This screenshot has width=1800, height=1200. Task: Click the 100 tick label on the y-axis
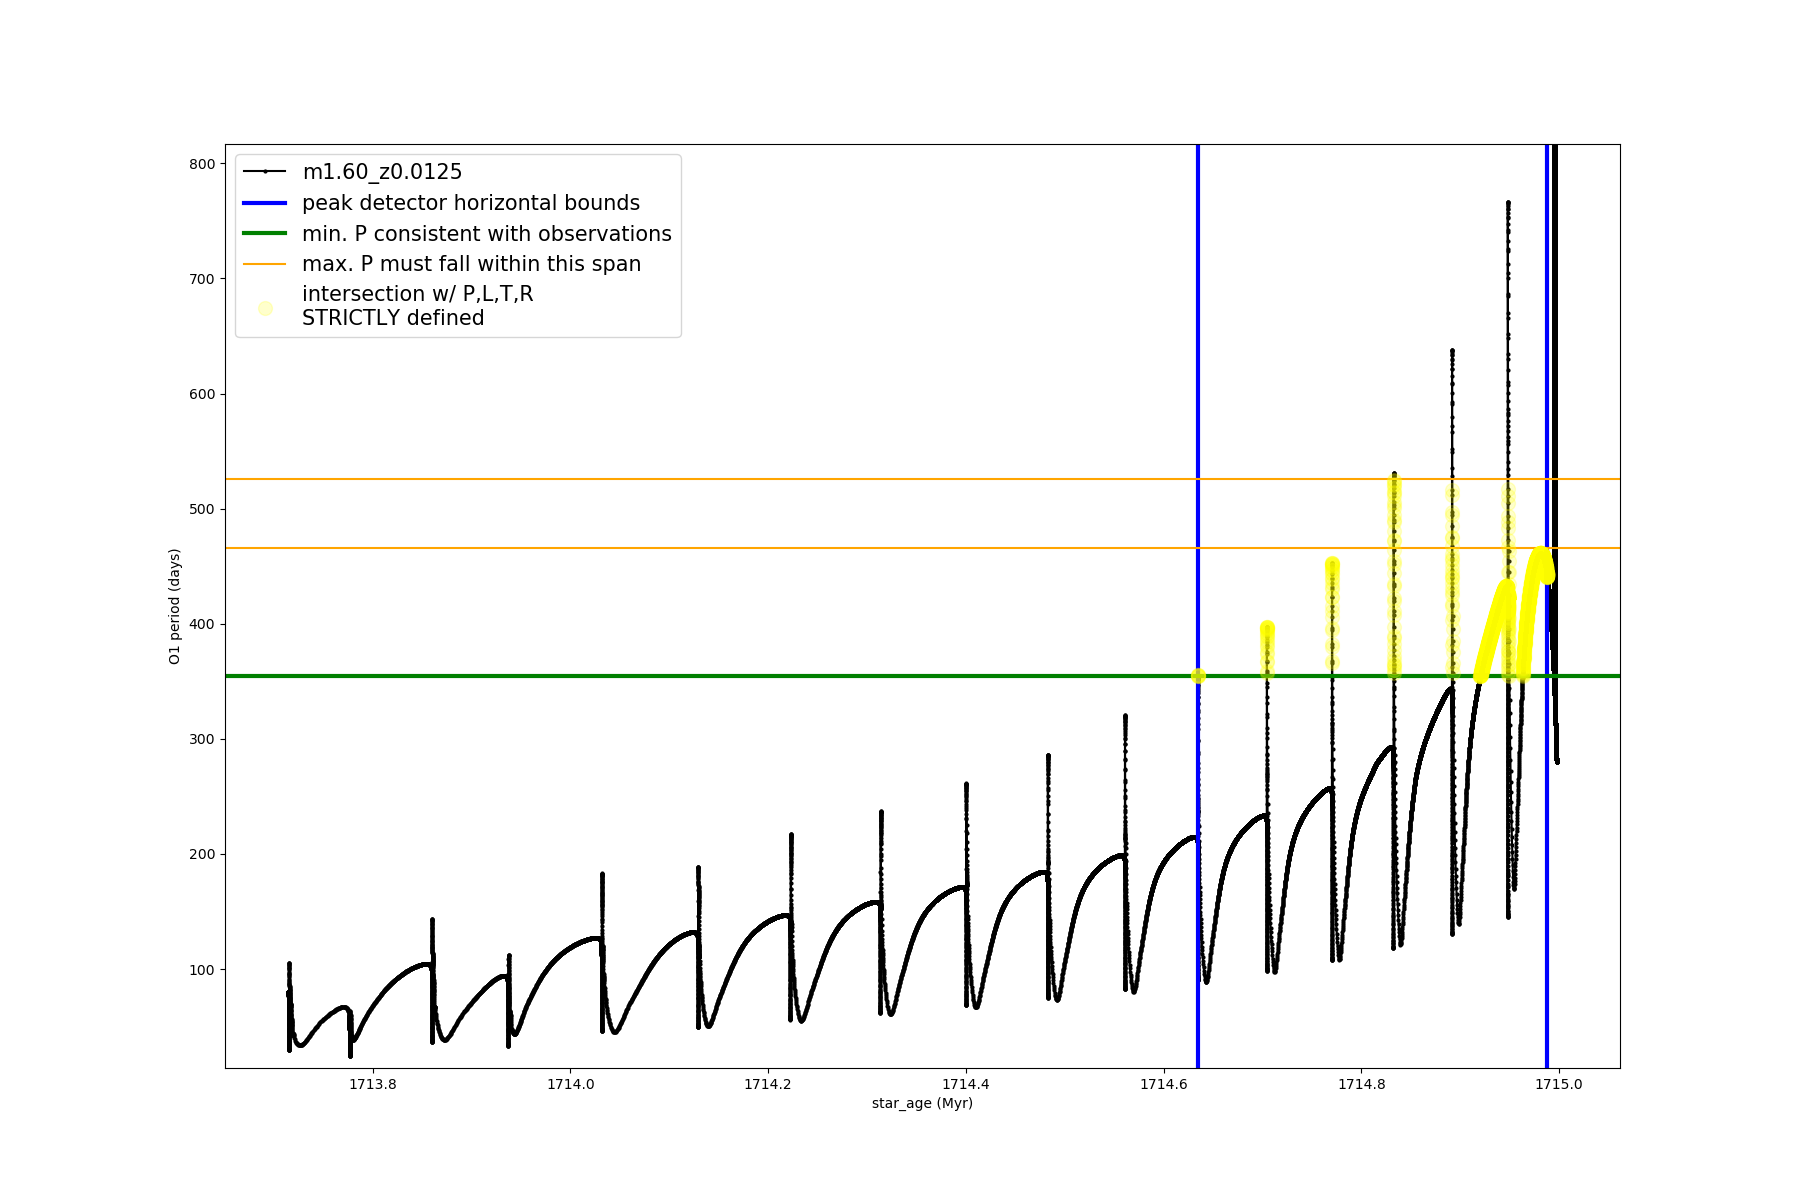202,970
